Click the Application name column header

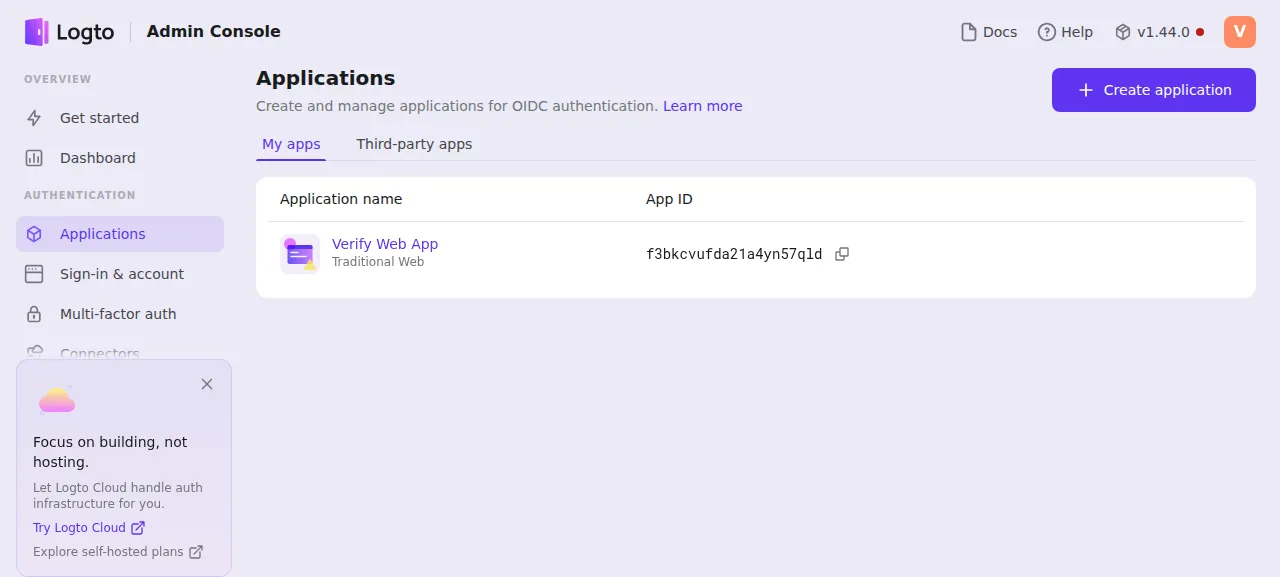[341, 199]
